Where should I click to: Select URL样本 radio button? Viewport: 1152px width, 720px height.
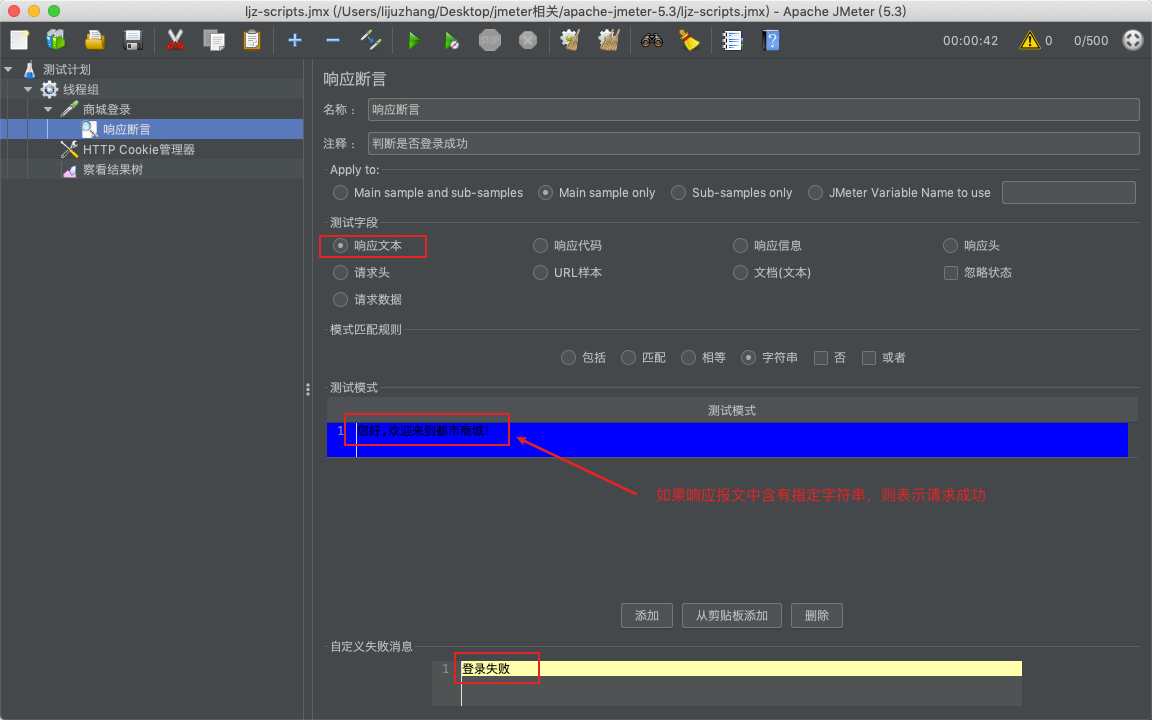tap(540, 273)
